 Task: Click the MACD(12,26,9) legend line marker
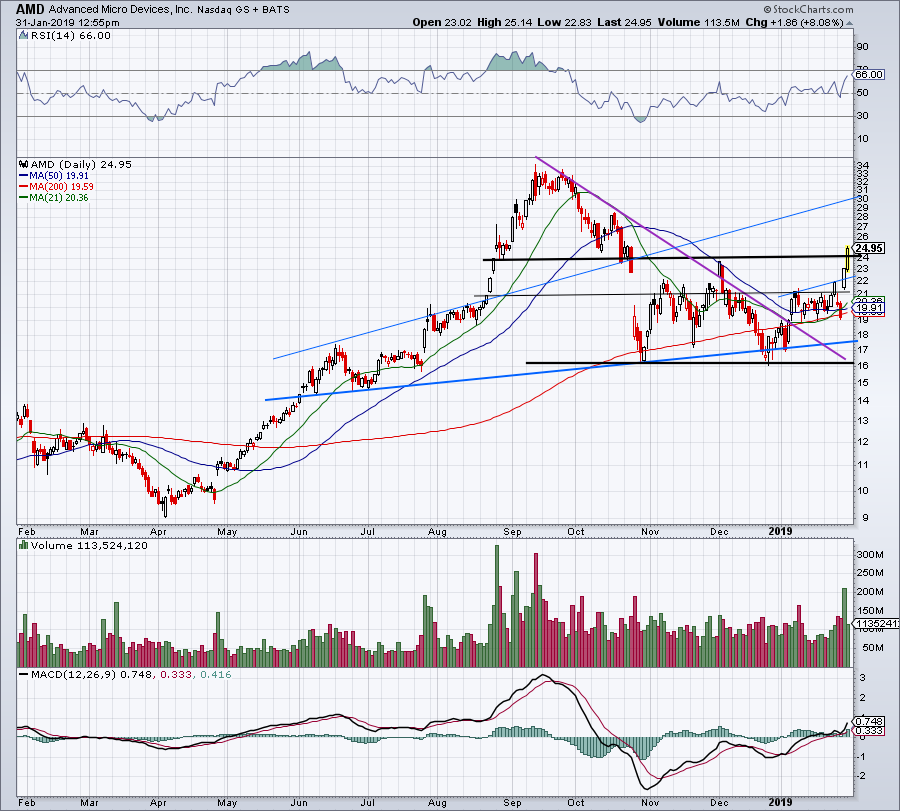24,674
